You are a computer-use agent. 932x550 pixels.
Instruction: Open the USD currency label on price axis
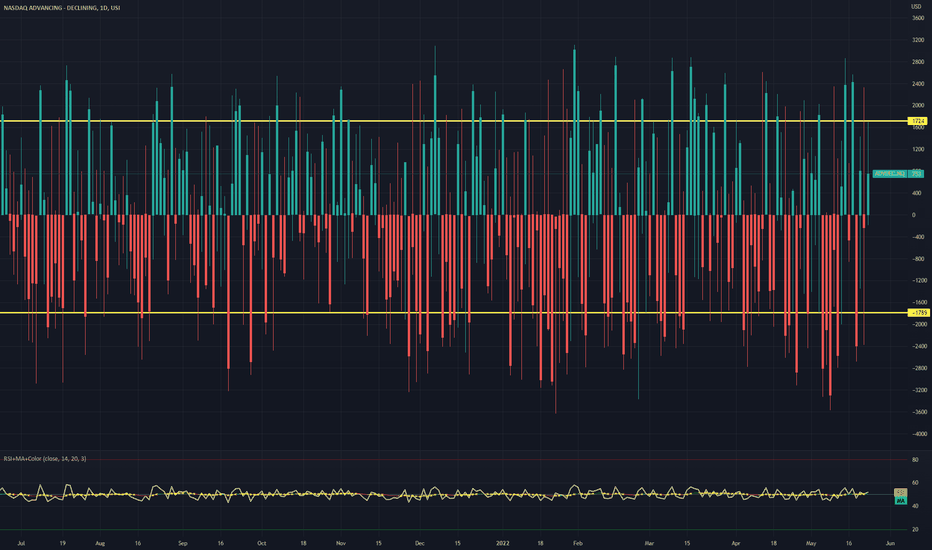coord(916,7)
